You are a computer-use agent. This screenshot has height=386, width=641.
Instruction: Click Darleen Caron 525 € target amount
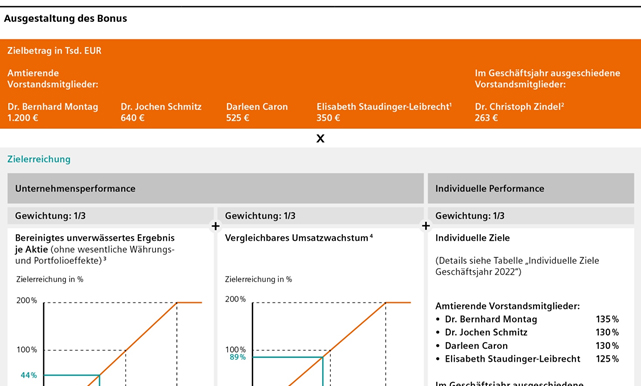(x=257, y=112)
